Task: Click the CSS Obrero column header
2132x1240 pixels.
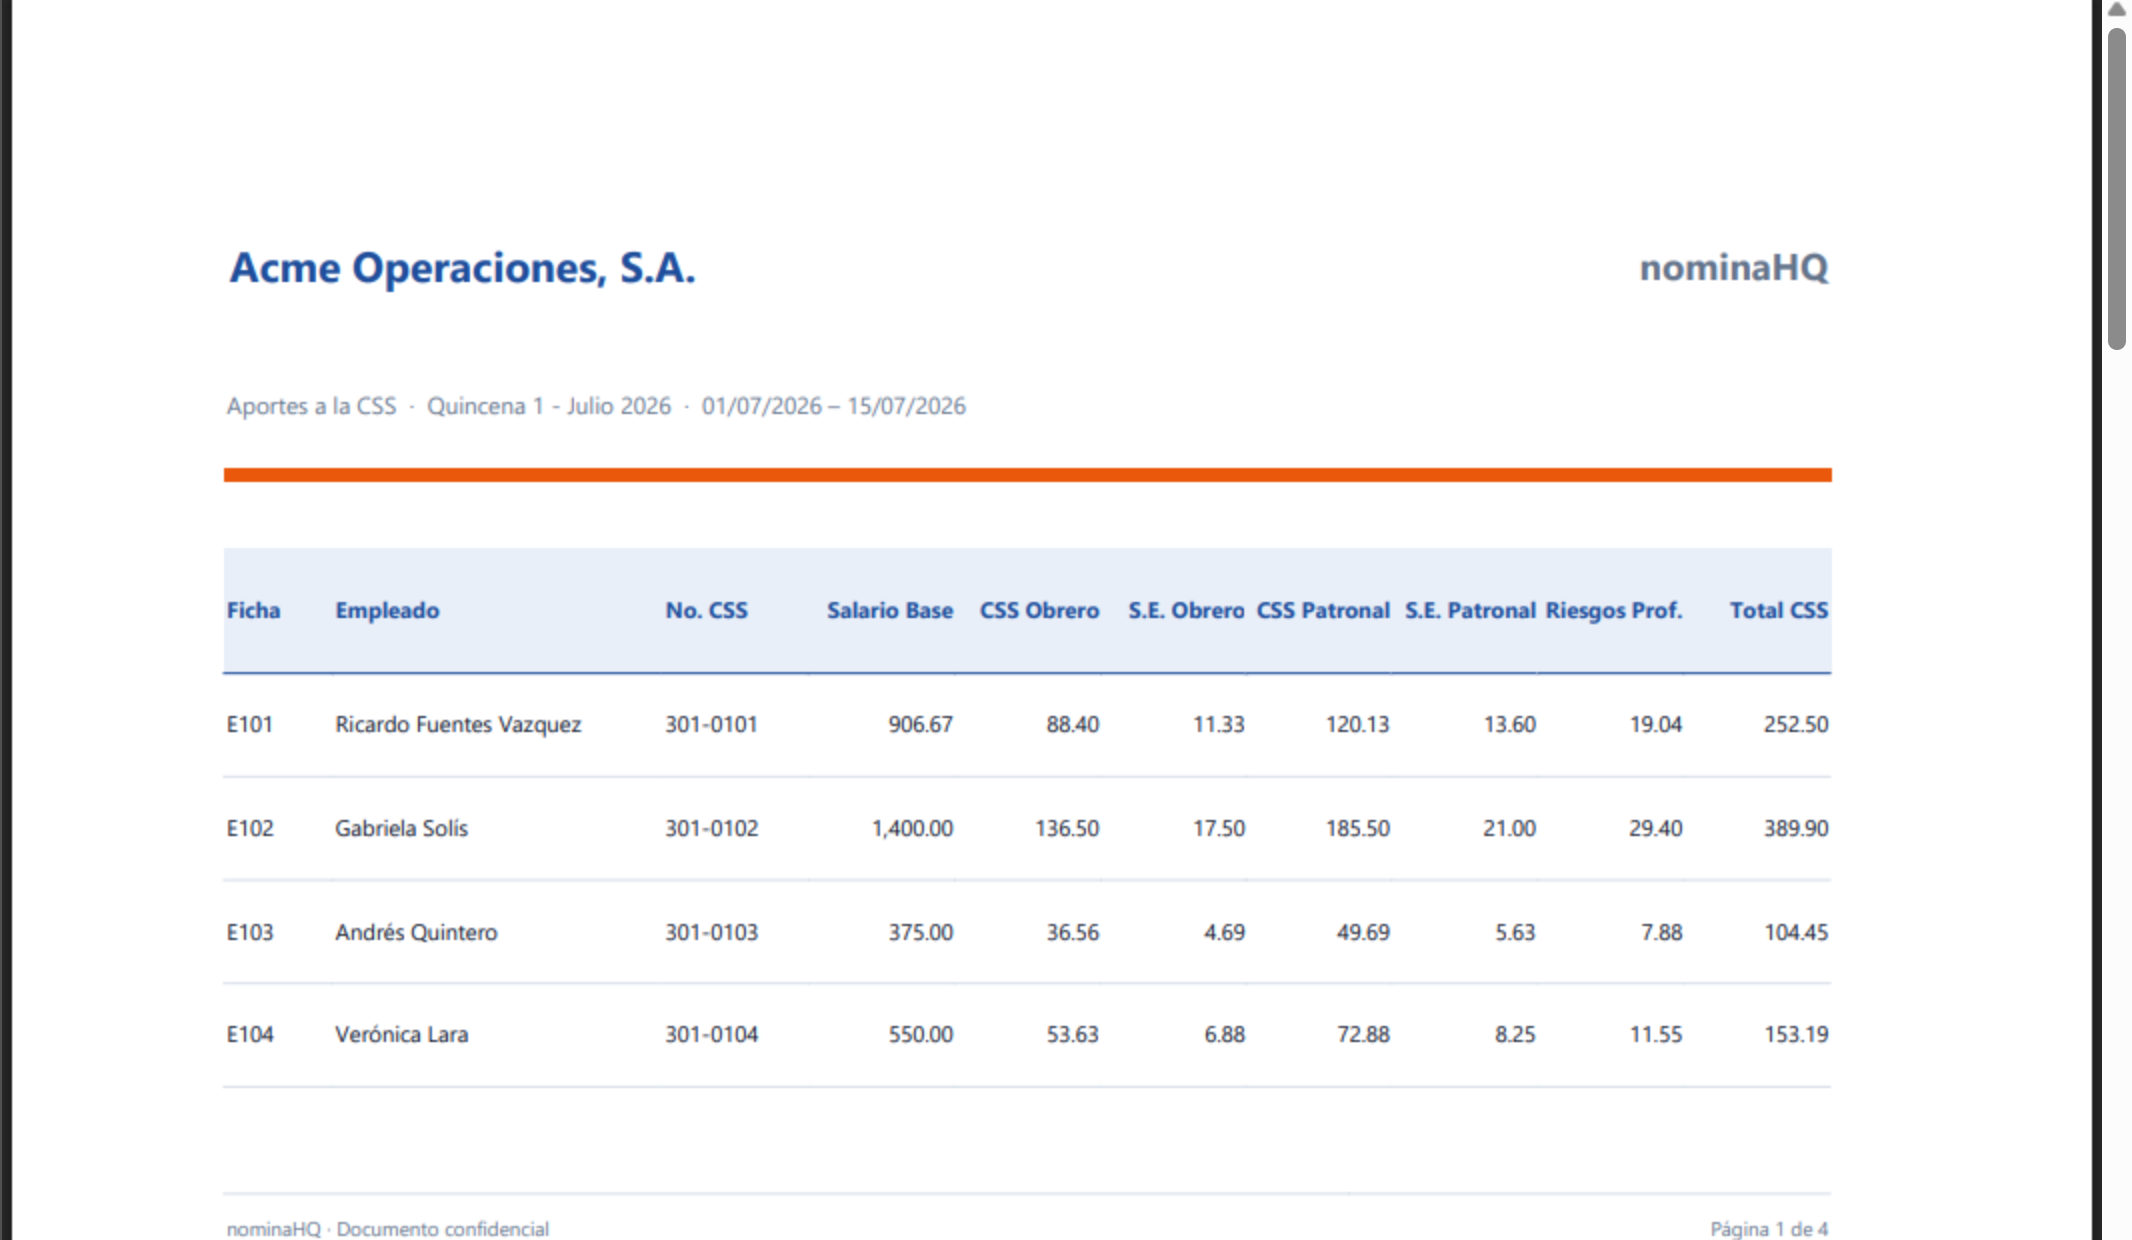Action: [x=1039, y=610]
